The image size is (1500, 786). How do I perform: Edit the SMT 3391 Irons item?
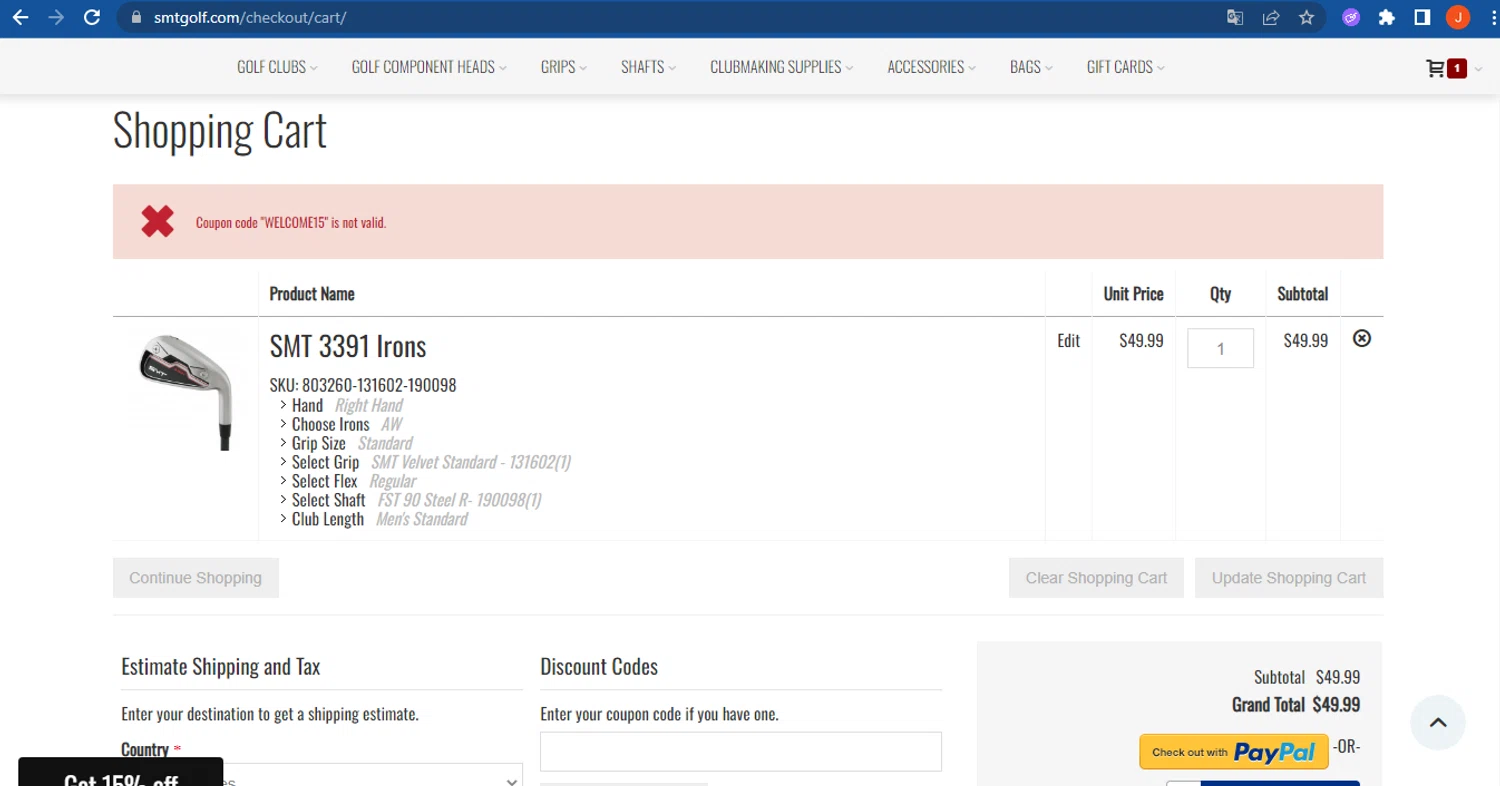(1069, 341)
